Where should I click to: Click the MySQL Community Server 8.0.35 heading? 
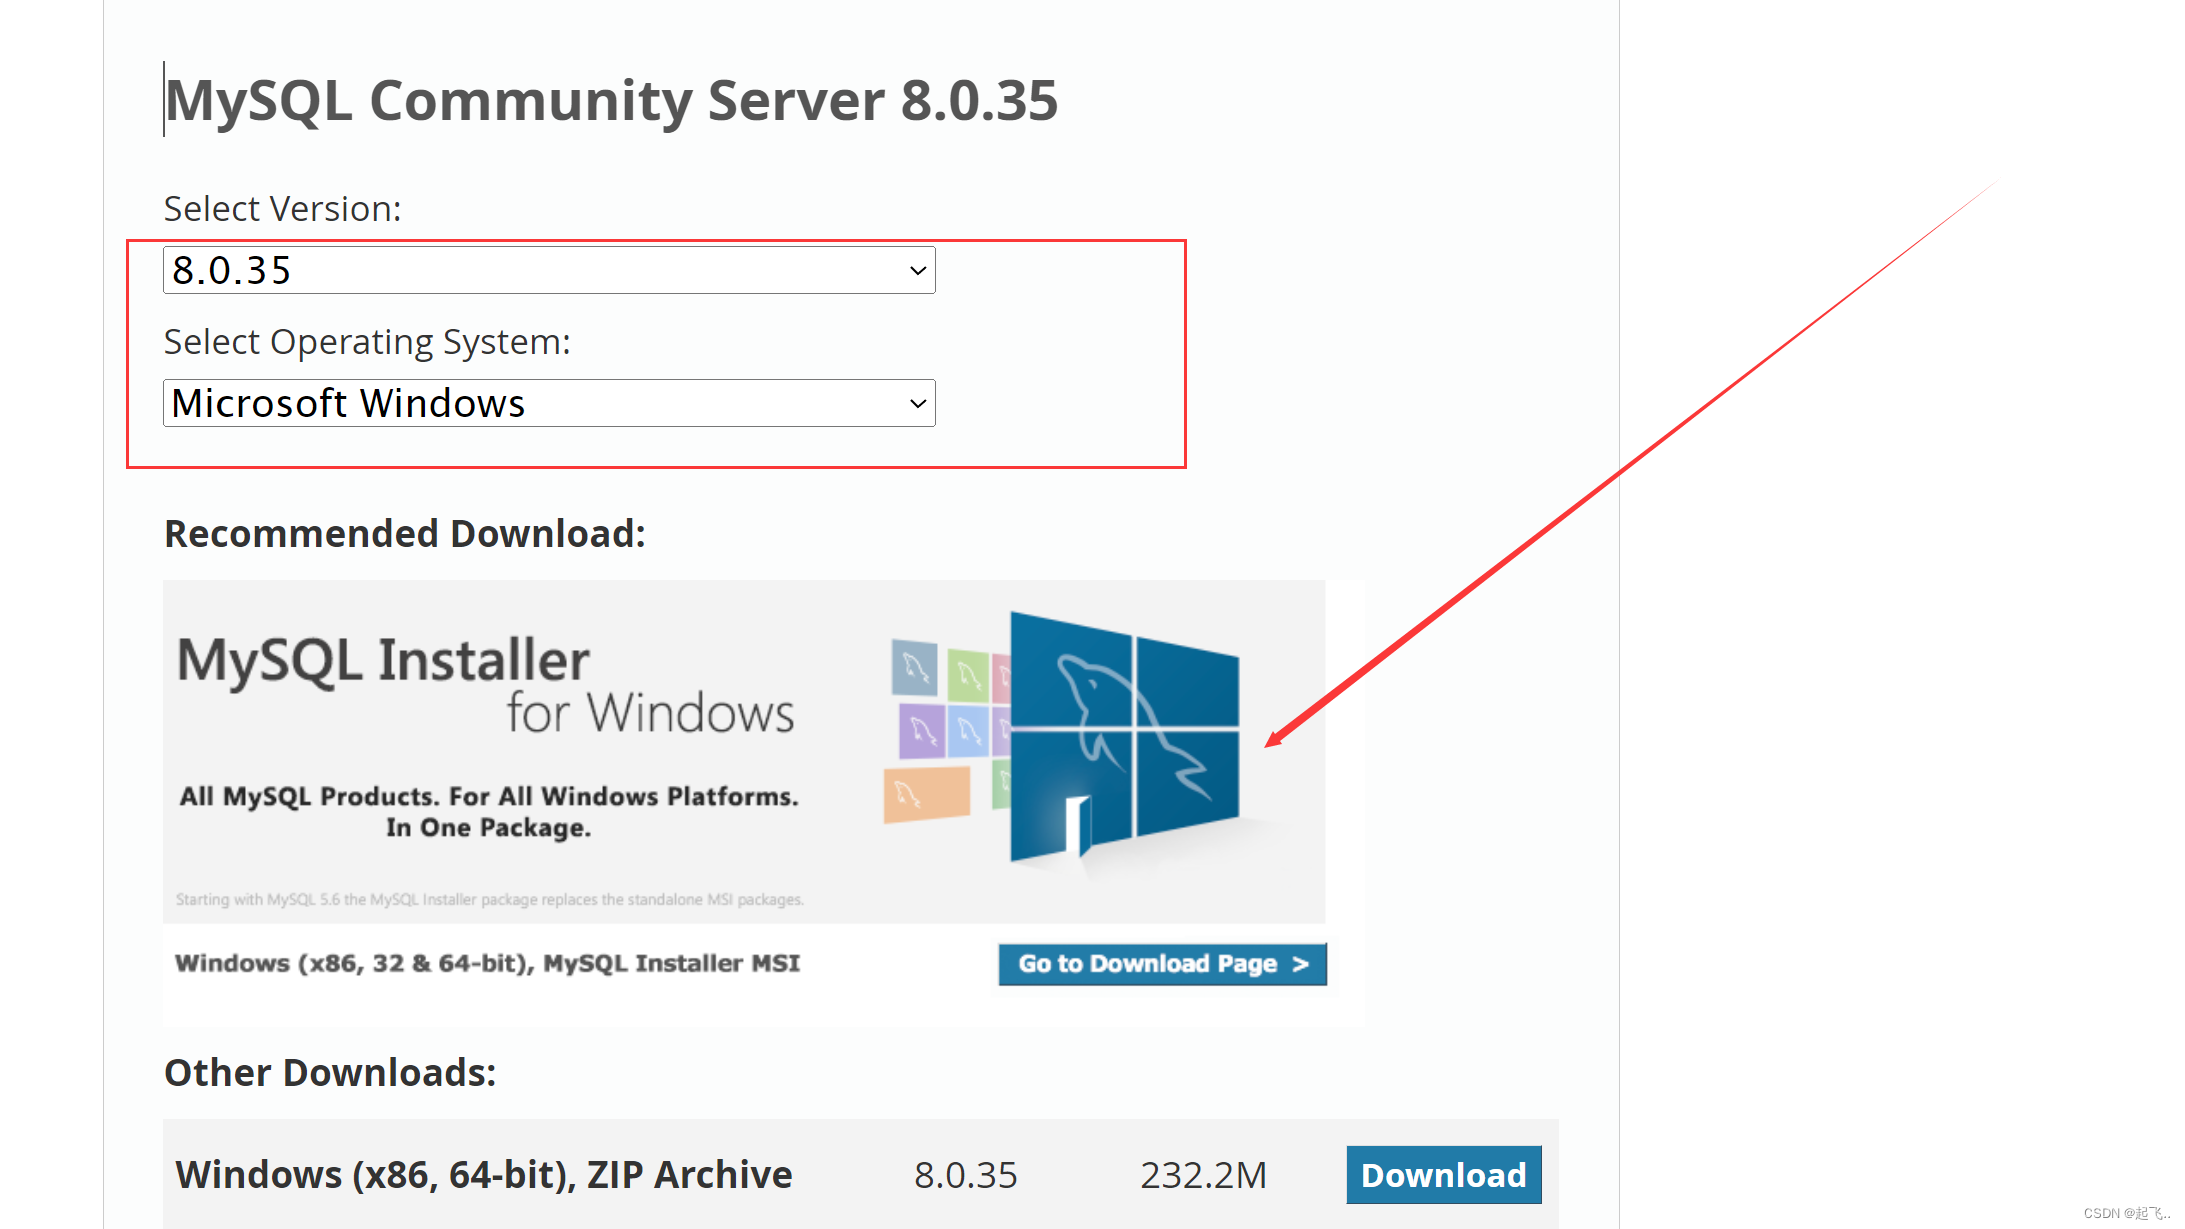point(611,100)
